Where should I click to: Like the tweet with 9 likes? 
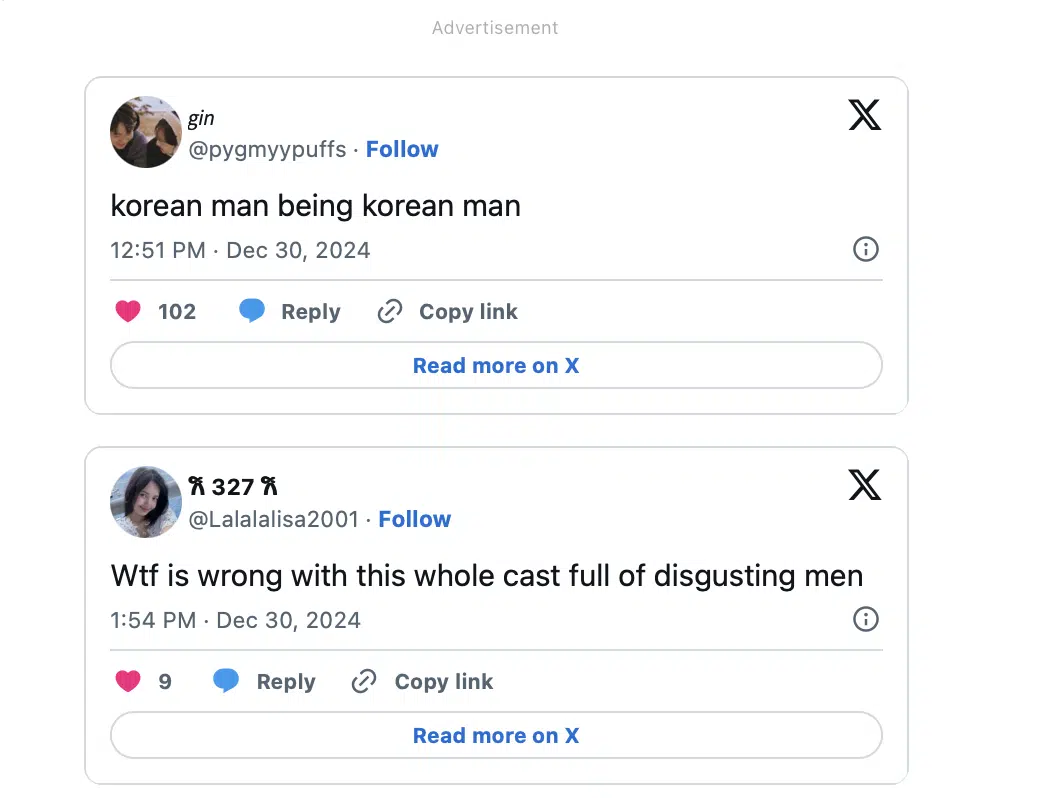[128, 682]
